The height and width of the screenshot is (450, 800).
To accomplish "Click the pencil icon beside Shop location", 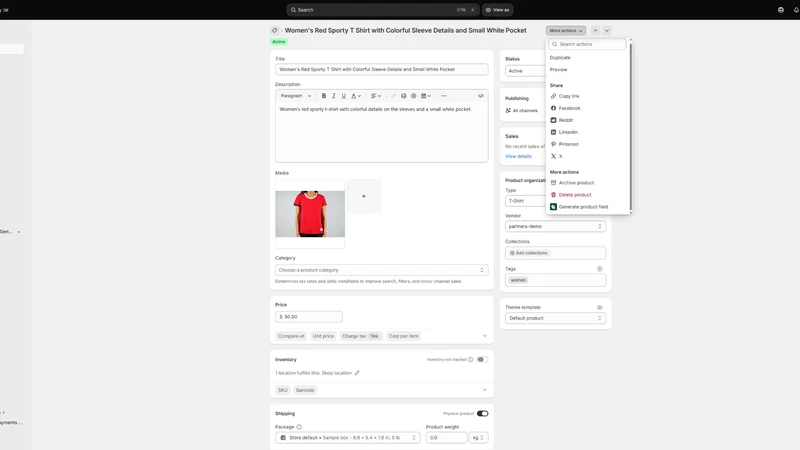I will (x=357, y=373).
